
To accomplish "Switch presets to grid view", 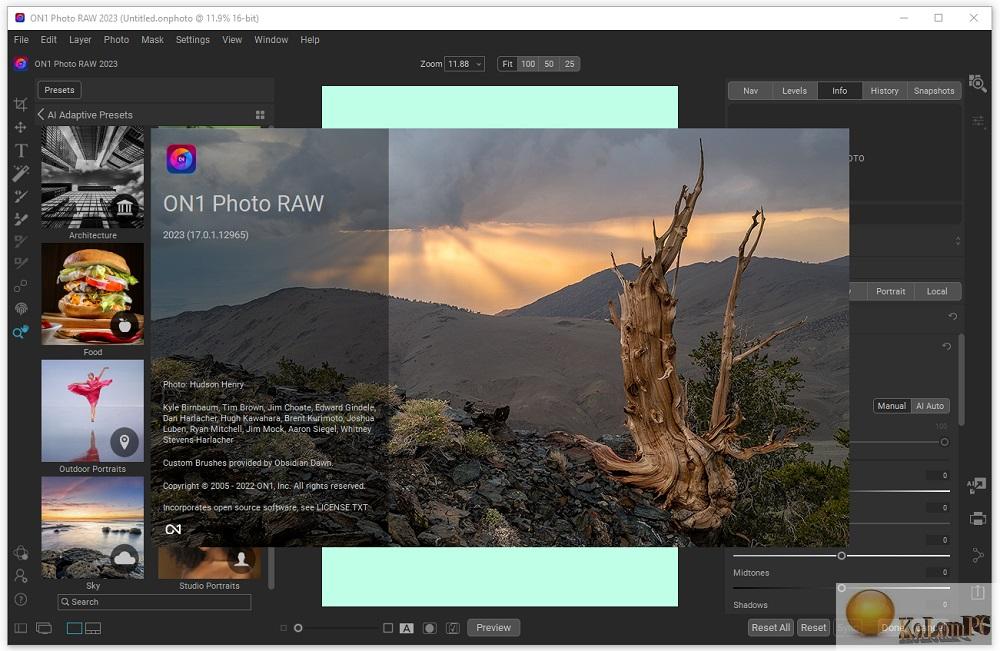I will click(x=260, y=115).
